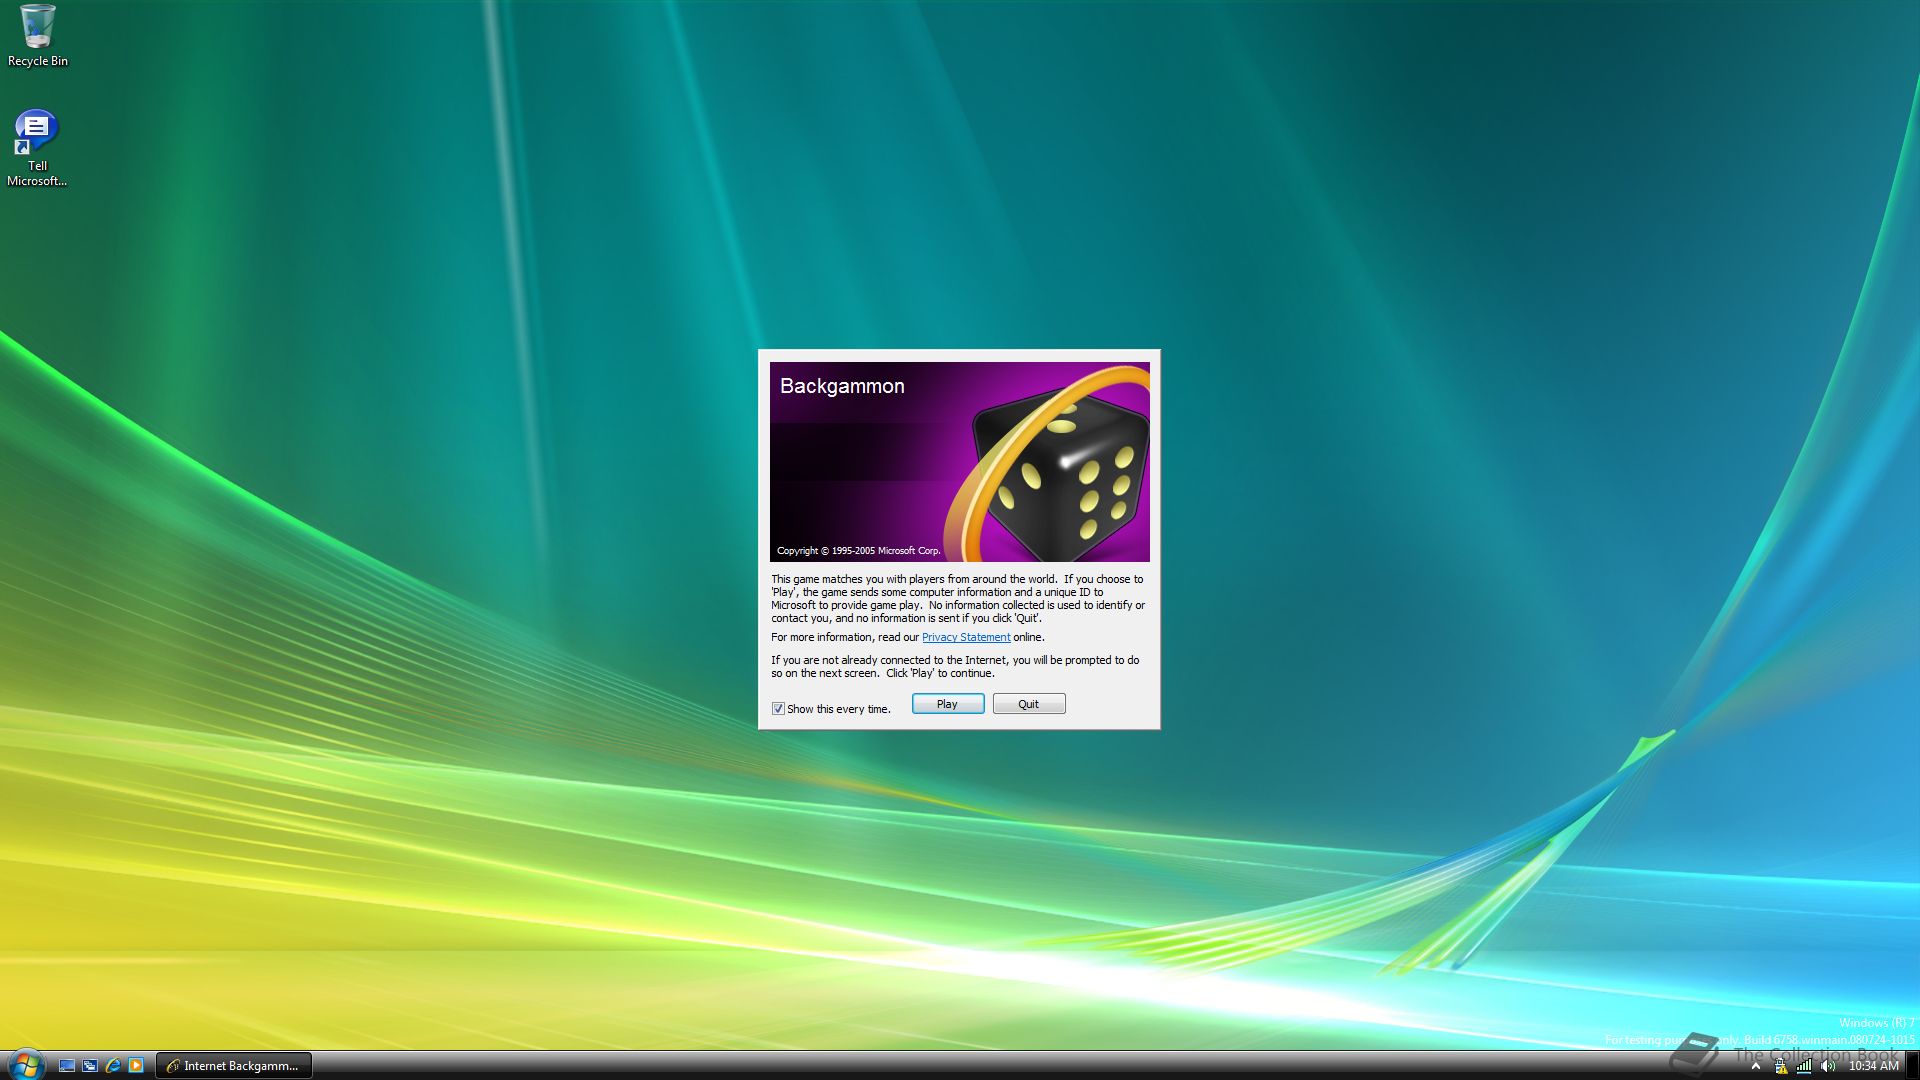
Task: Launch Windows Media Player from quick launch
Action: [136, 1066]
